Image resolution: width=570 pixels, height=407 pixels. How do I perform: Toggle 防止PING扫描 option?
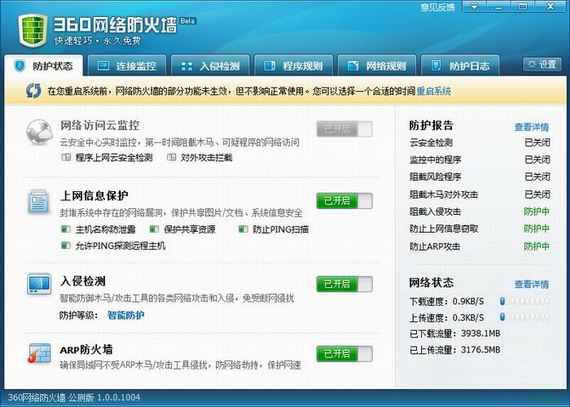[x=274, y=229]
